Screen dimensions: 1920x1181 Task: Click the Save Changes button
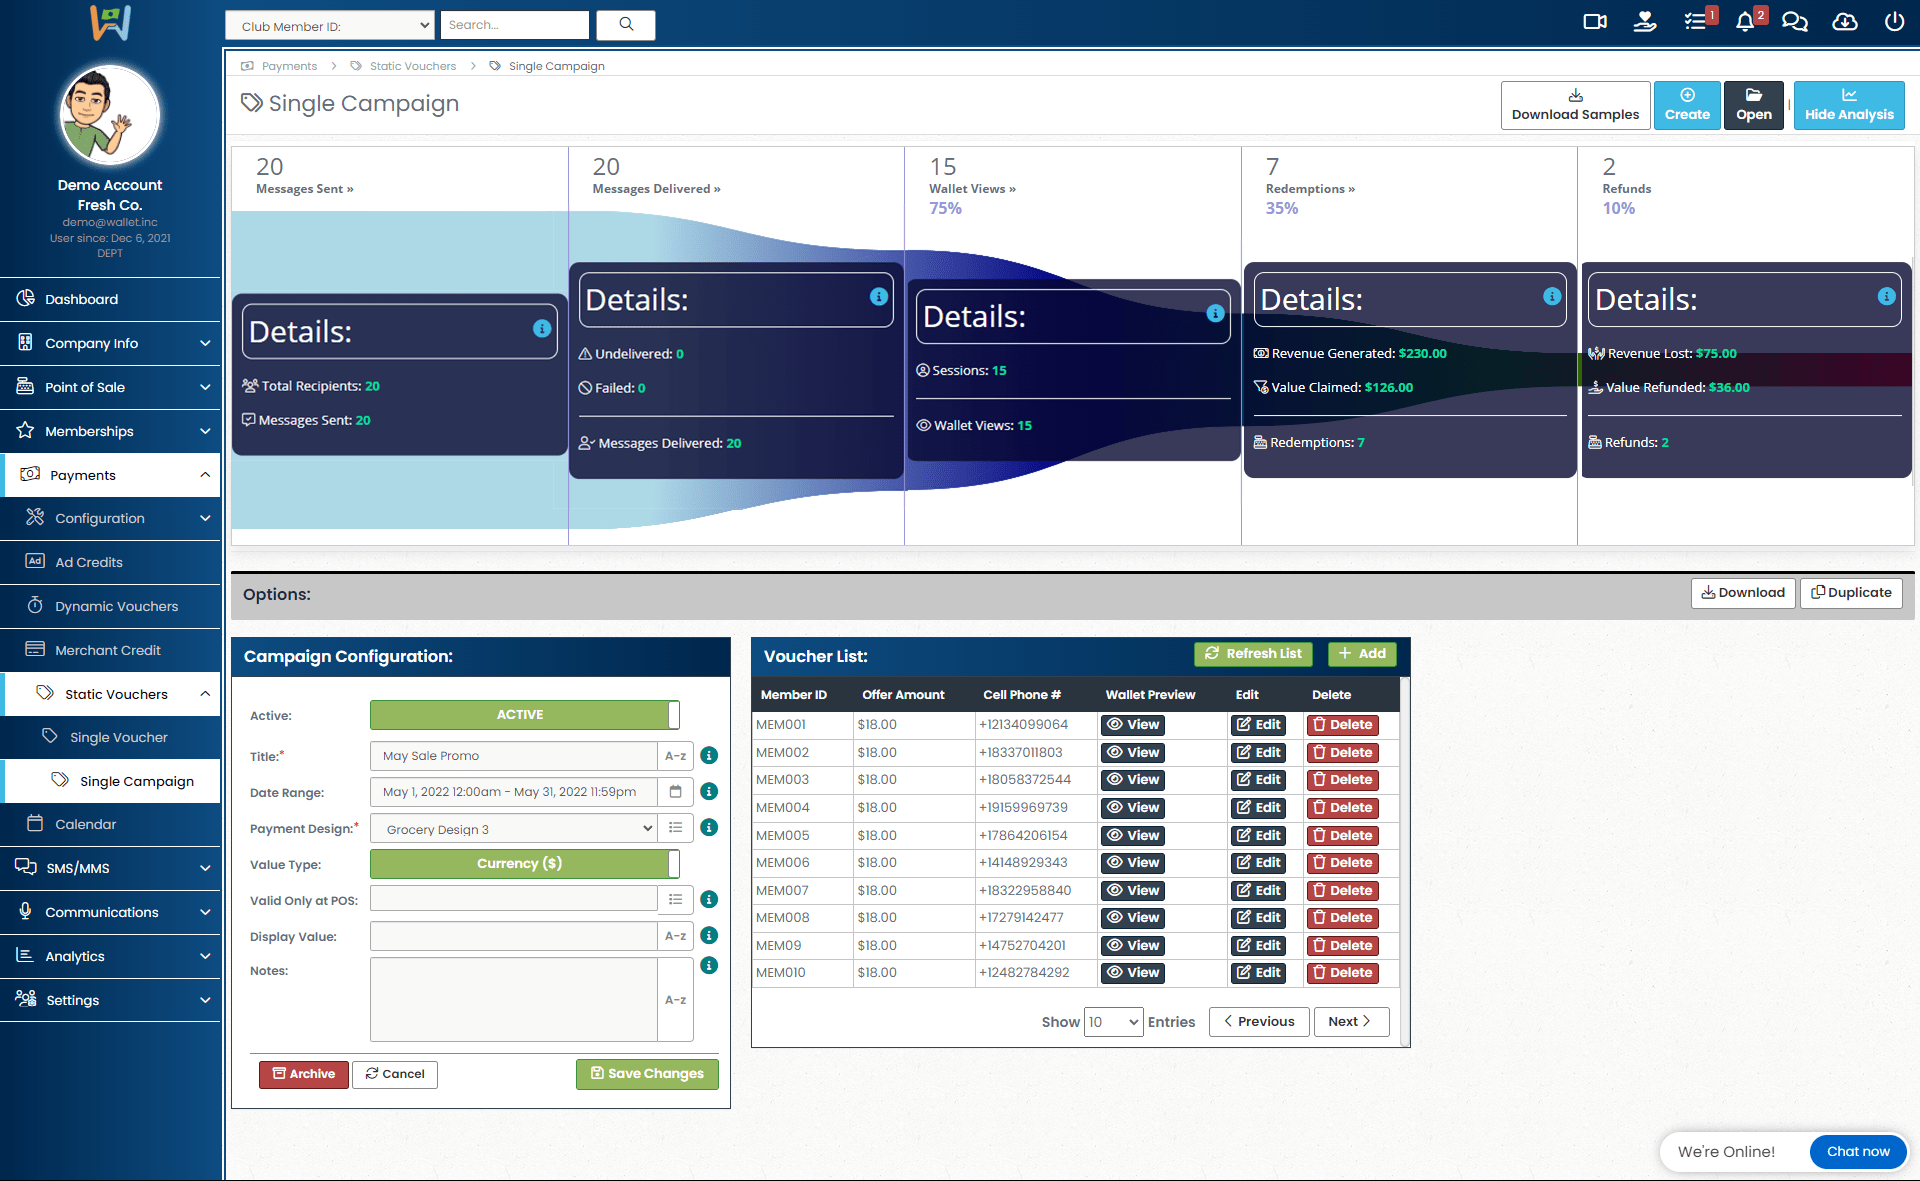pos(647,1074)
